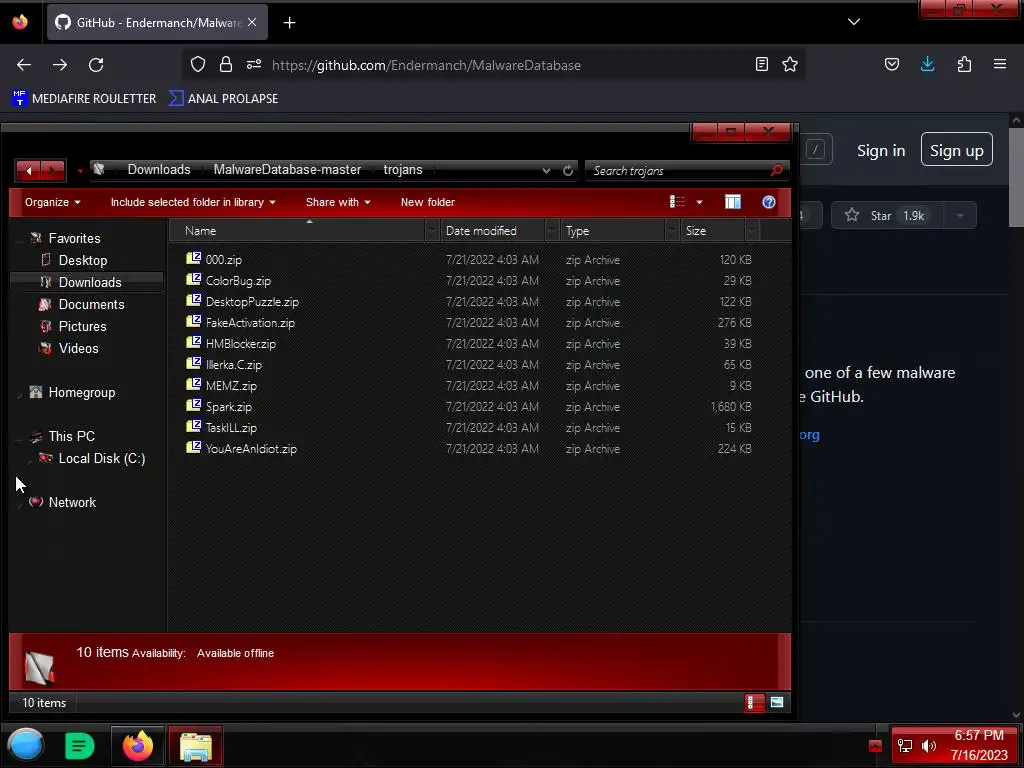Click the Sign up button on GitHub

[957, 150]
